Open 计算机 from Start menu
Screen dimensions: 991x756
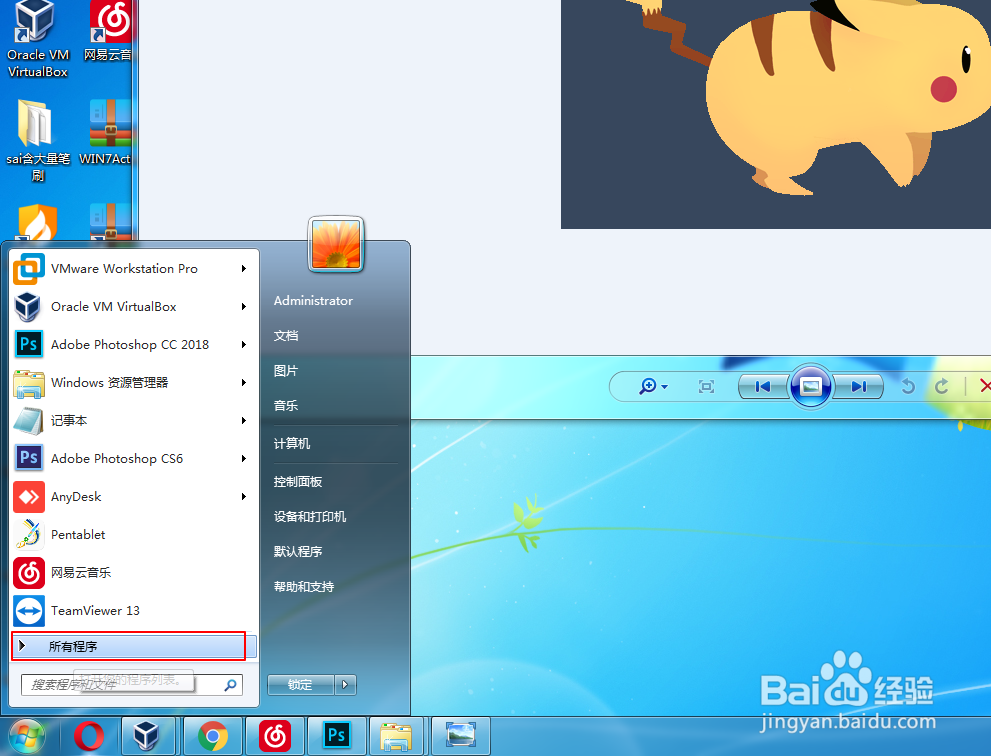point(291,444)
